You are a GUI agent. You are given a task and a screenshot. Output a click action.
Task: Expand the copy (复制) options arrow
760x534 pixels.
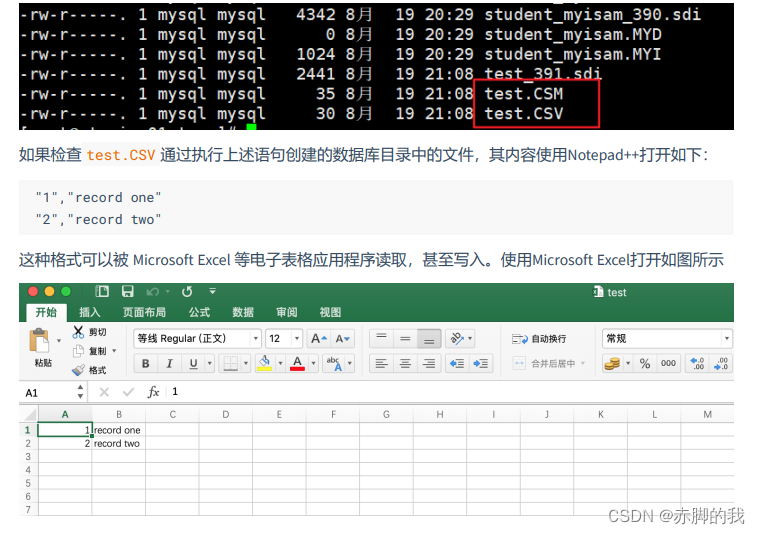[x=114, y=351]
